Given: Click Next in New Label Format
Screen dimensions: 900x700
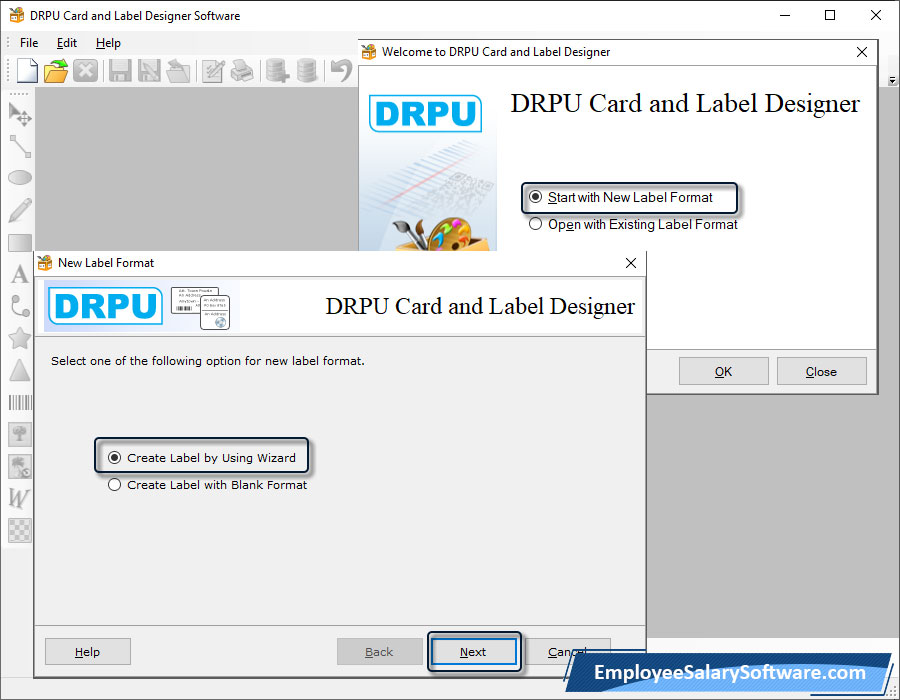Looking at the screenshot, I should [474, 652].
